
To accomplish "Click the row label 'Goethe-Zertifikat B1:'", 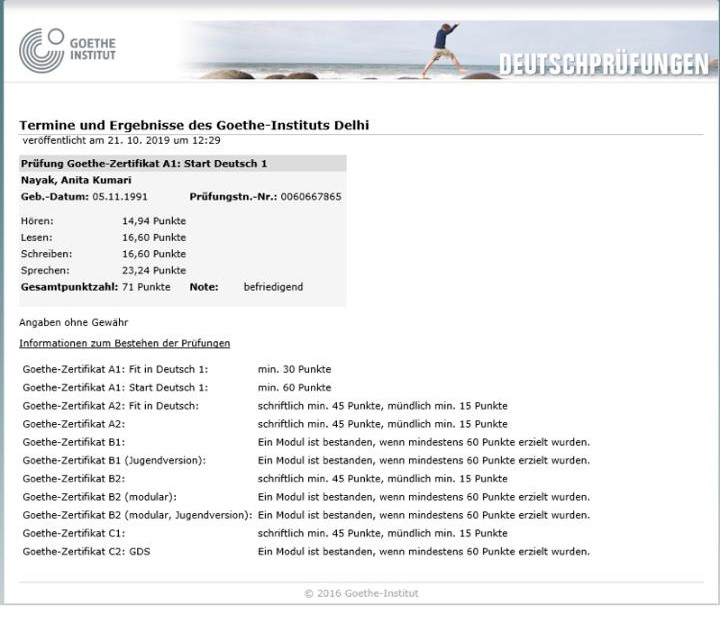I will click(73, 442).
